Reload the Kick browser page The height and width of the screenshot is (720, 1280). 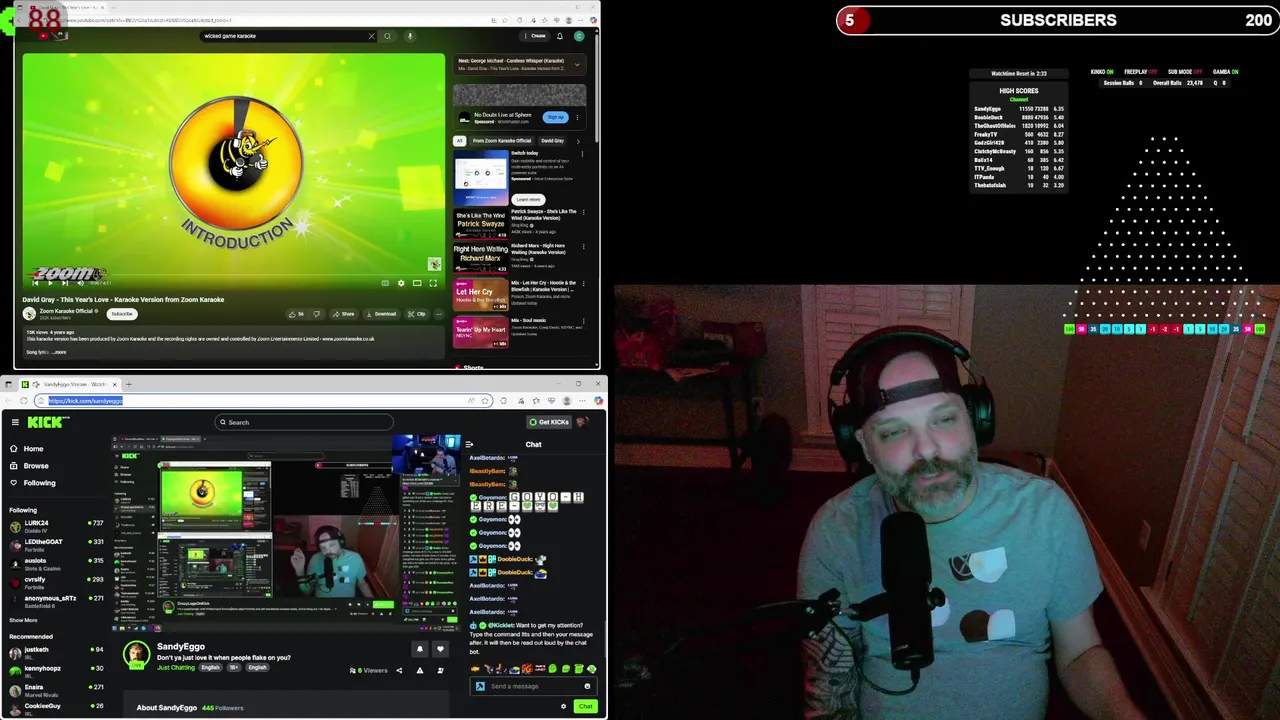[24, 401]
